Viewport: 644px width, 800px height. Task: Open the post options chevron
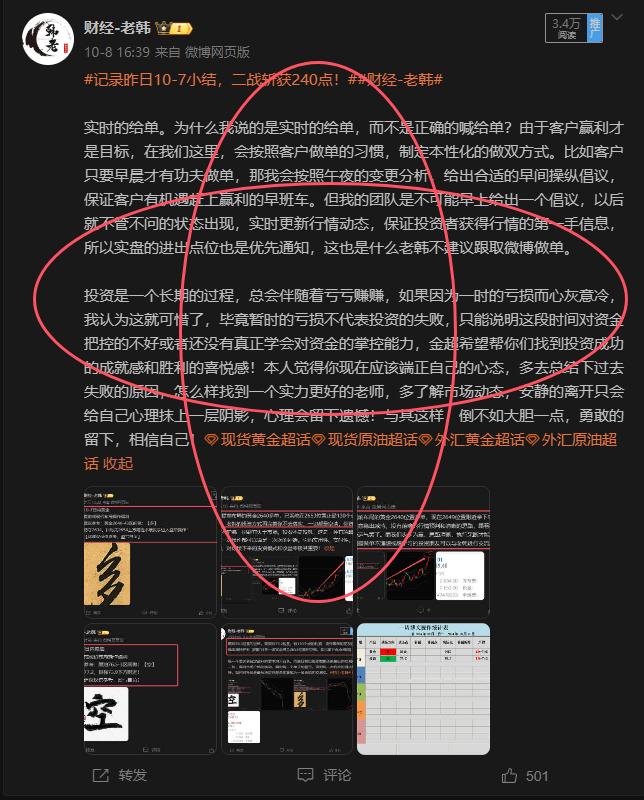click(x=617, y=18)
